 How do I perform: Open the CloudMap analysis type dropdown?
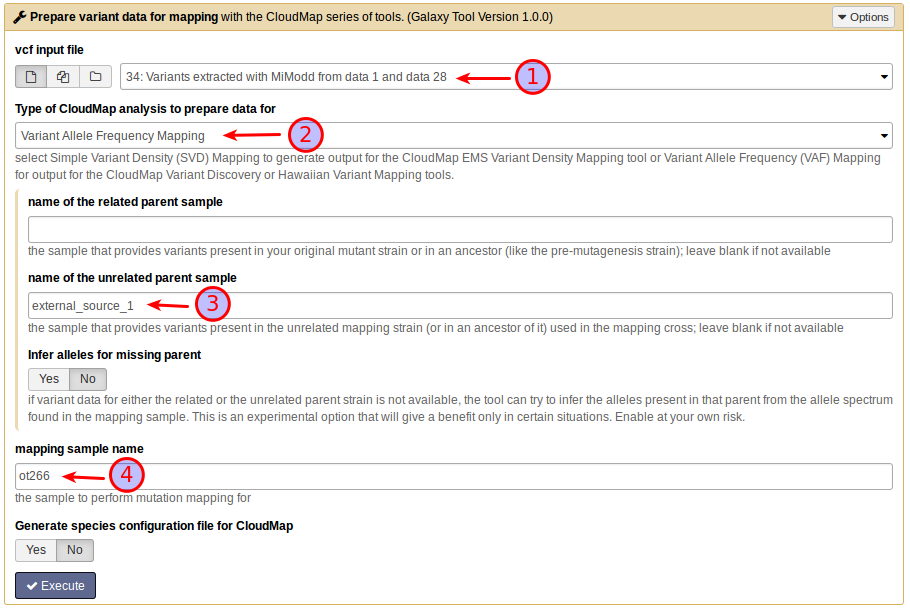(454, 136)
